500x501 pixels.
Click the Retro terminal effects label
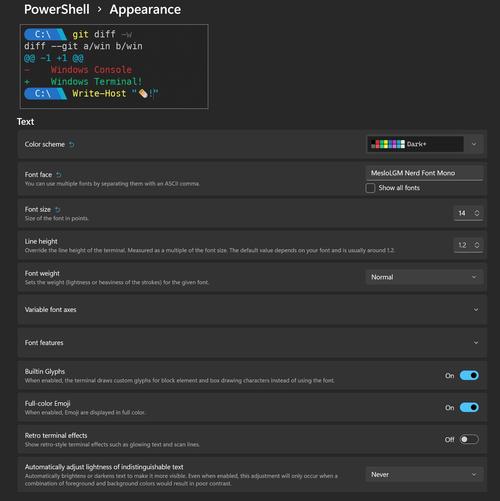[x=56, y=435]
